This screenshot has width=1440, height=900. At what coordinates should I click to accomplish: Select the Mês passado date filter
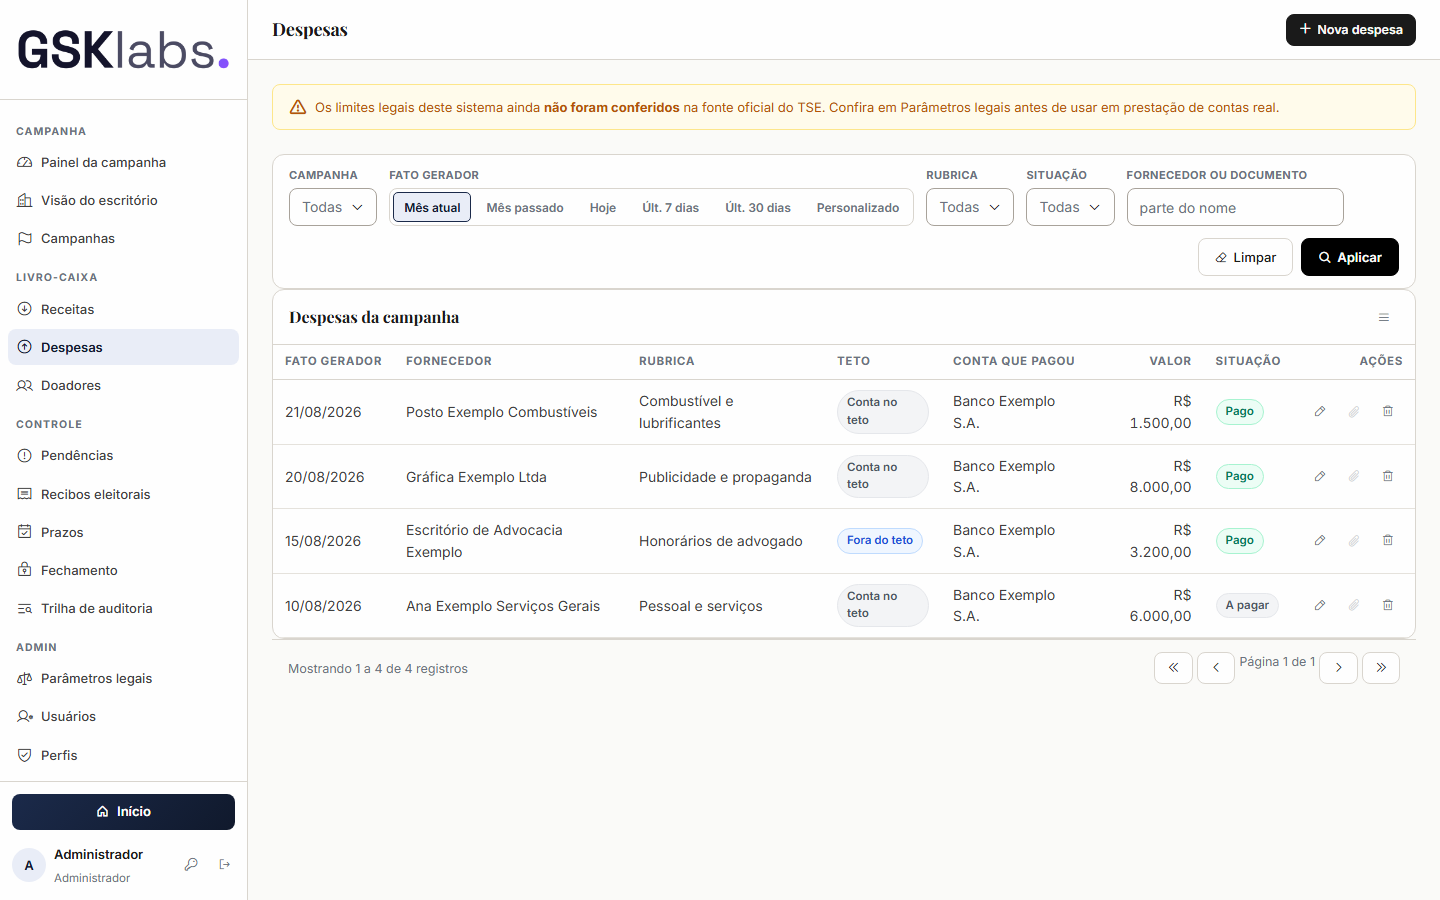pos(525,208)
